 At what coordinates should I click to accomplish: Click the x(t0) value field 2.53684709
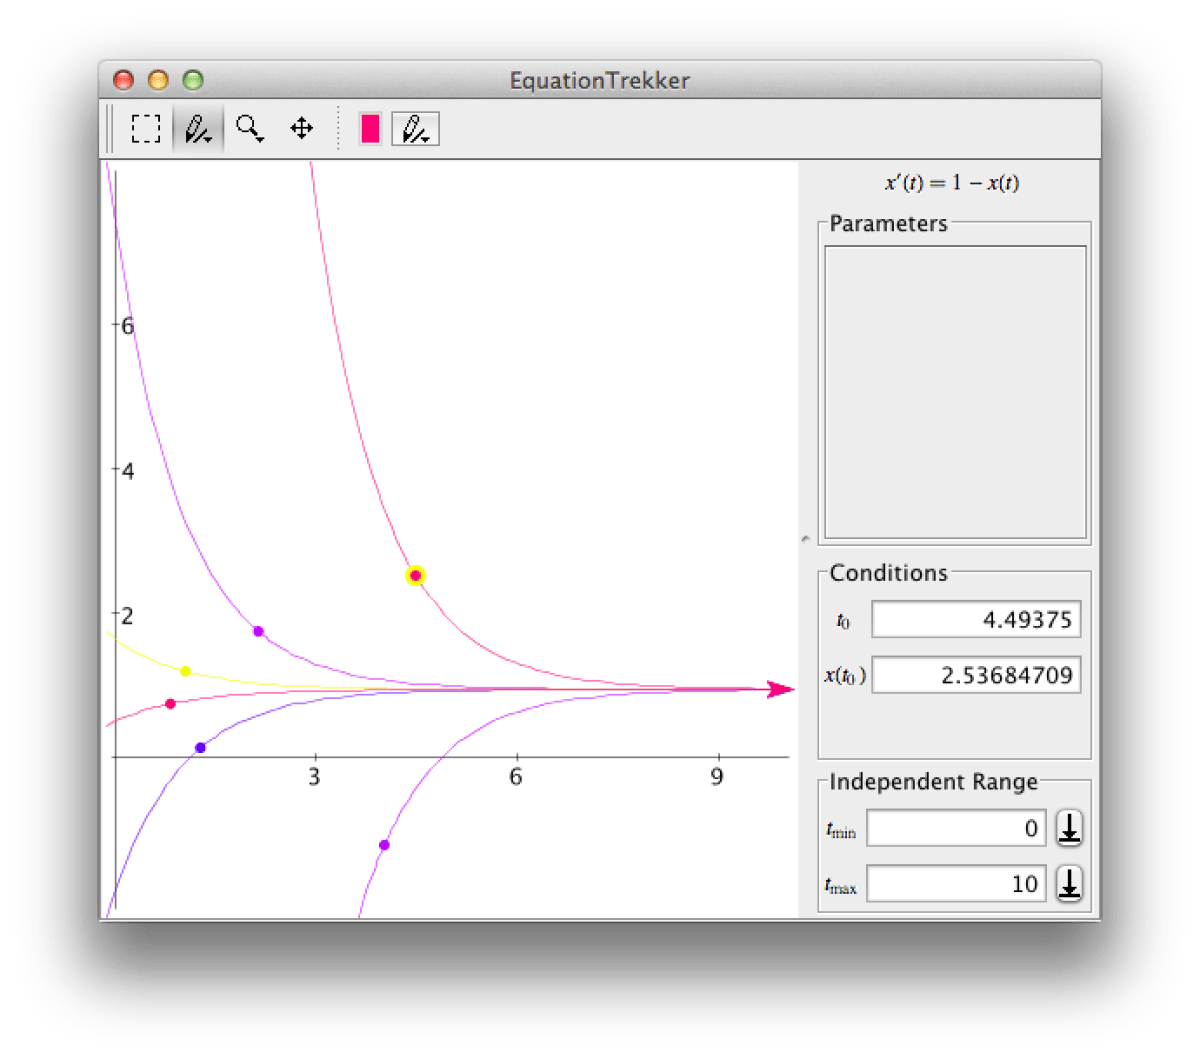[976, 675]
